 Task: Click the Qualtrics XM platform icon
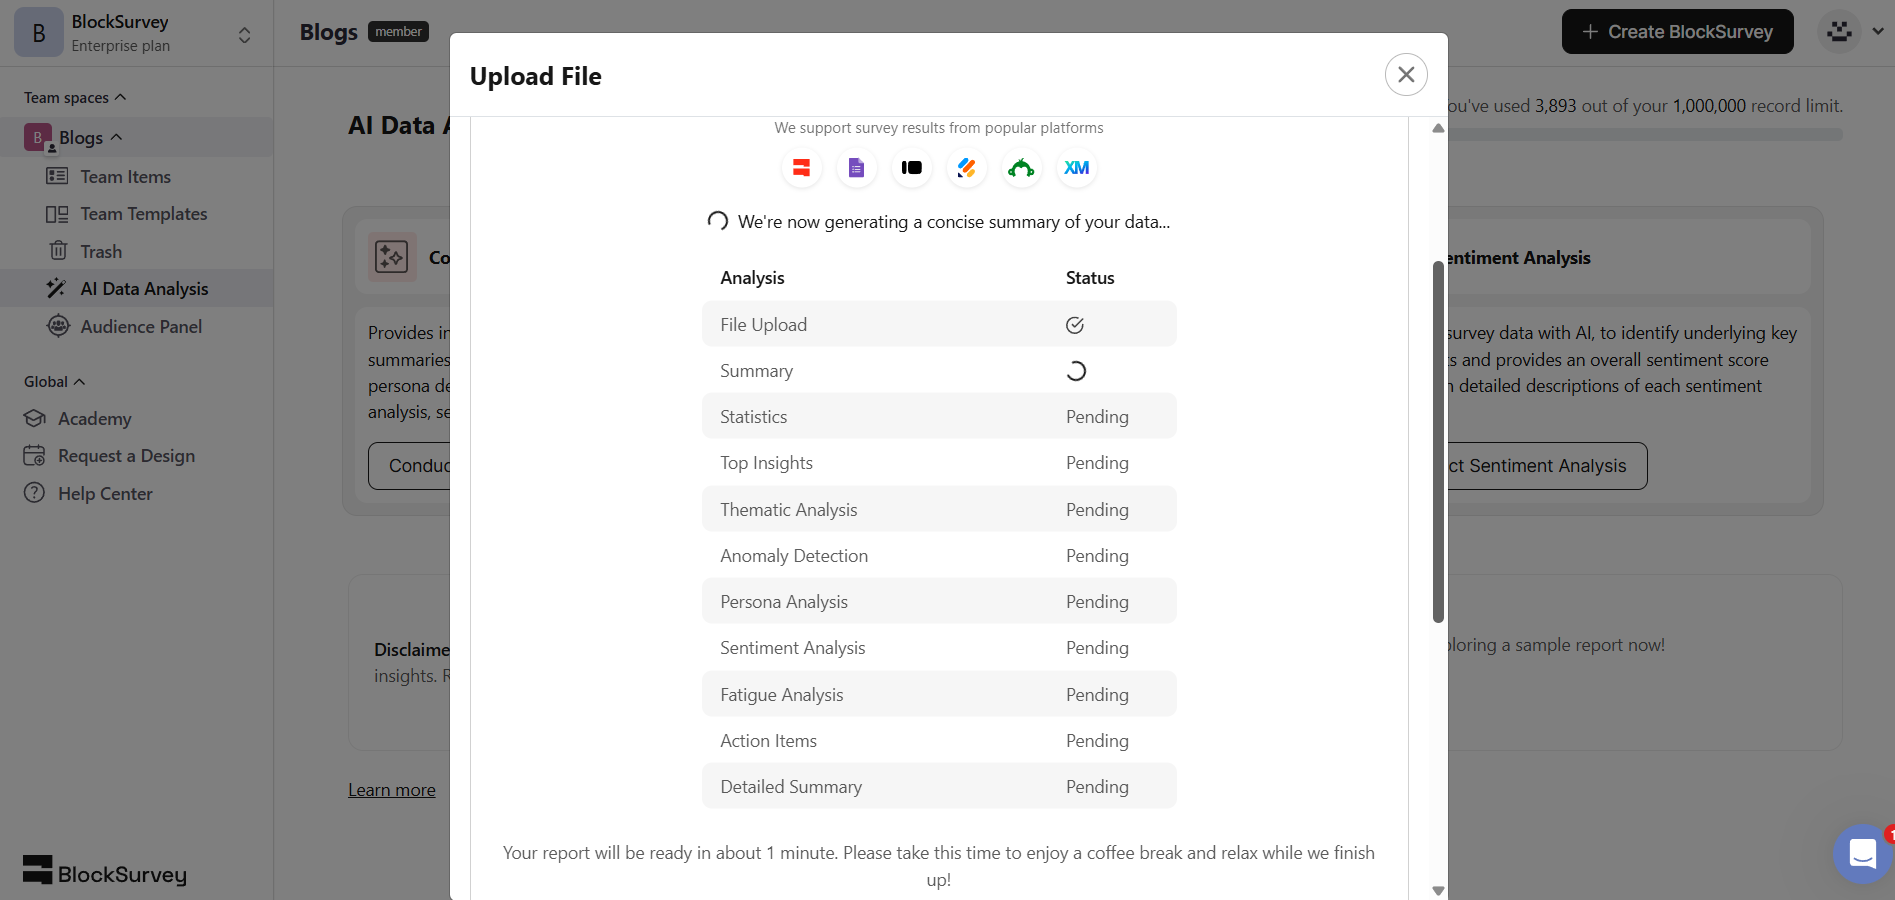pos(1076,168)
